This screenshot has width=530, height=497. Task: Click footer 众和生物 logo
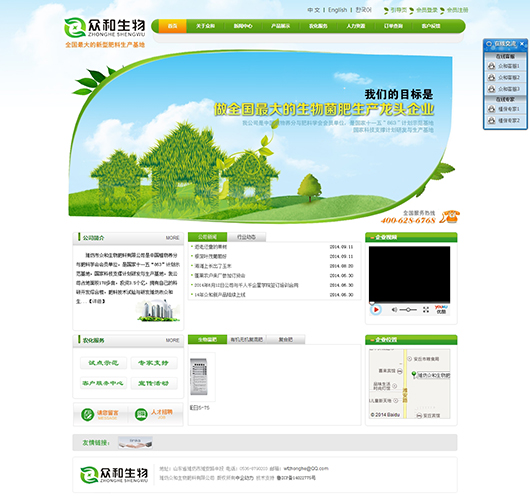(114, 475)
